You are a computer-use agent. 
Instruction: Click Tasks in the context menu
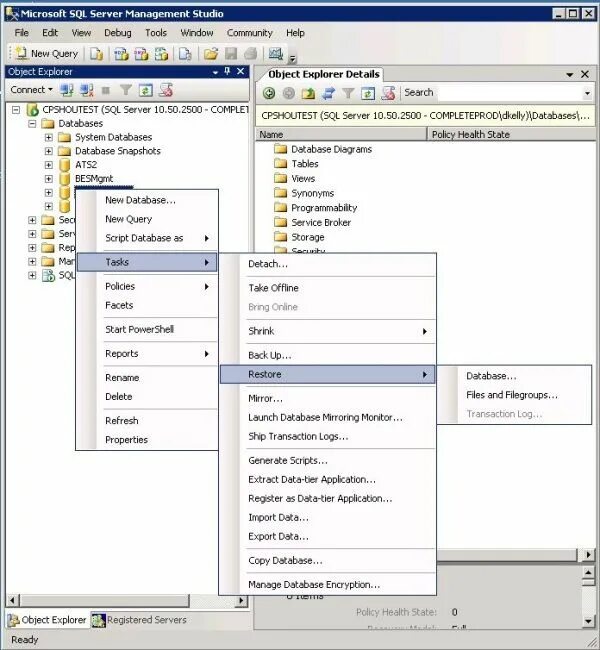pos(148,262)
